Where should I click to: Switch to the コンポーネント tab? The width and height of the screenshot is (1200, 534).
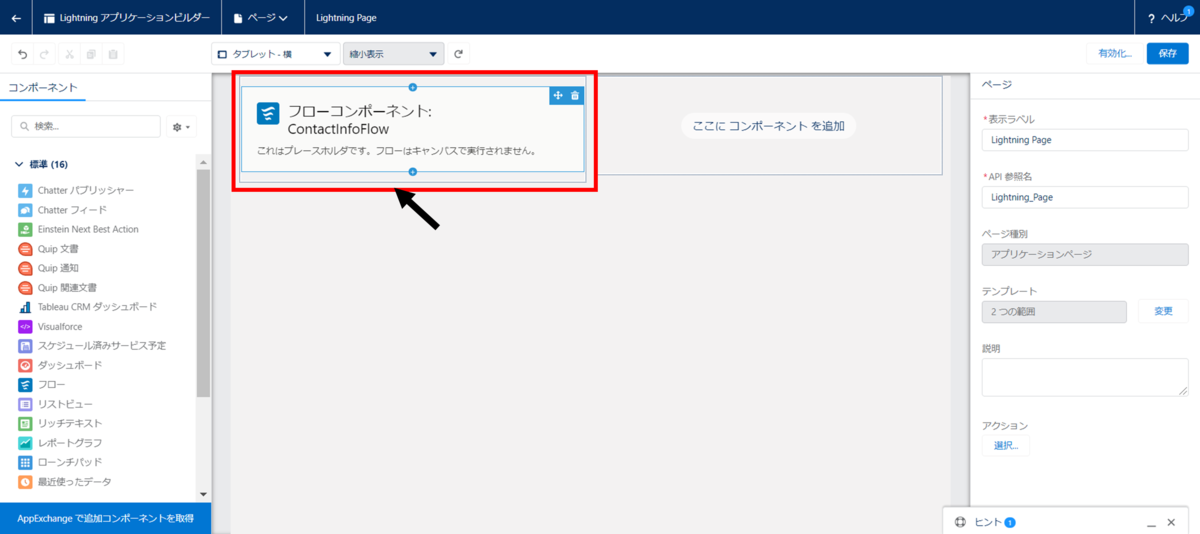[x=43, y=88]
